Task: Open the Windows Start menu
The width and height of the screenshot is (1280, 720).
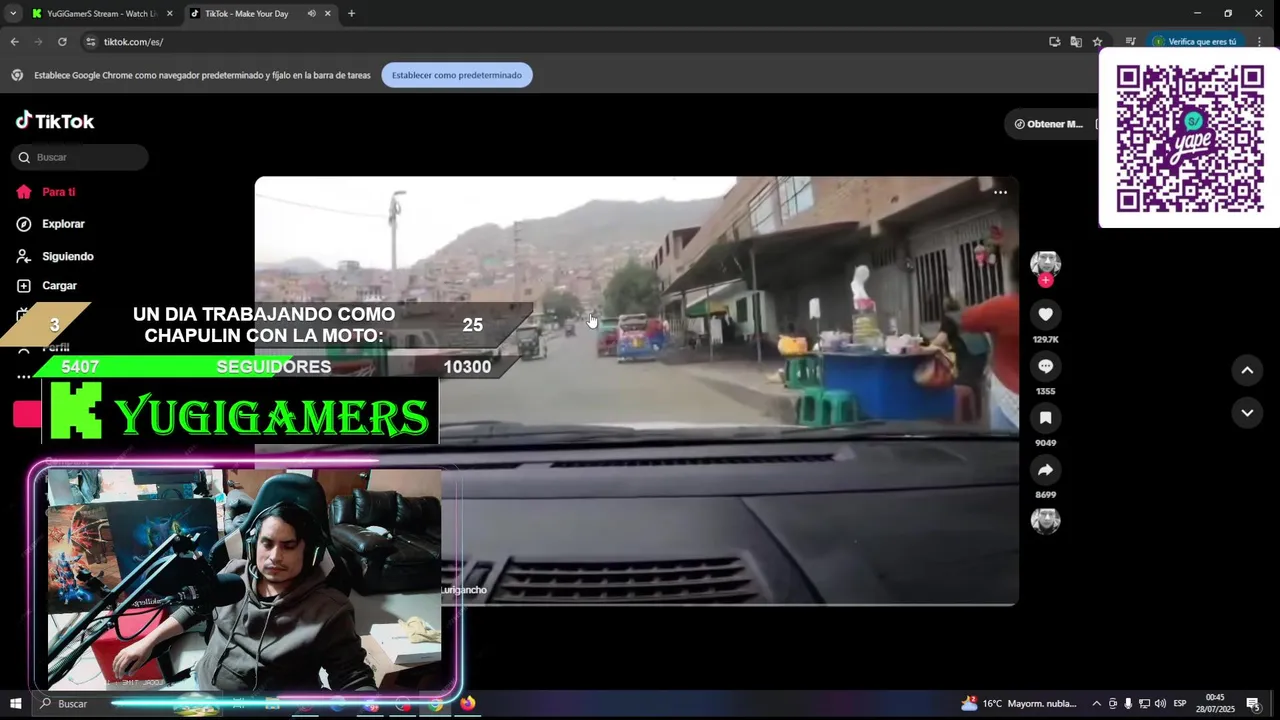Action: coord(16,704)
